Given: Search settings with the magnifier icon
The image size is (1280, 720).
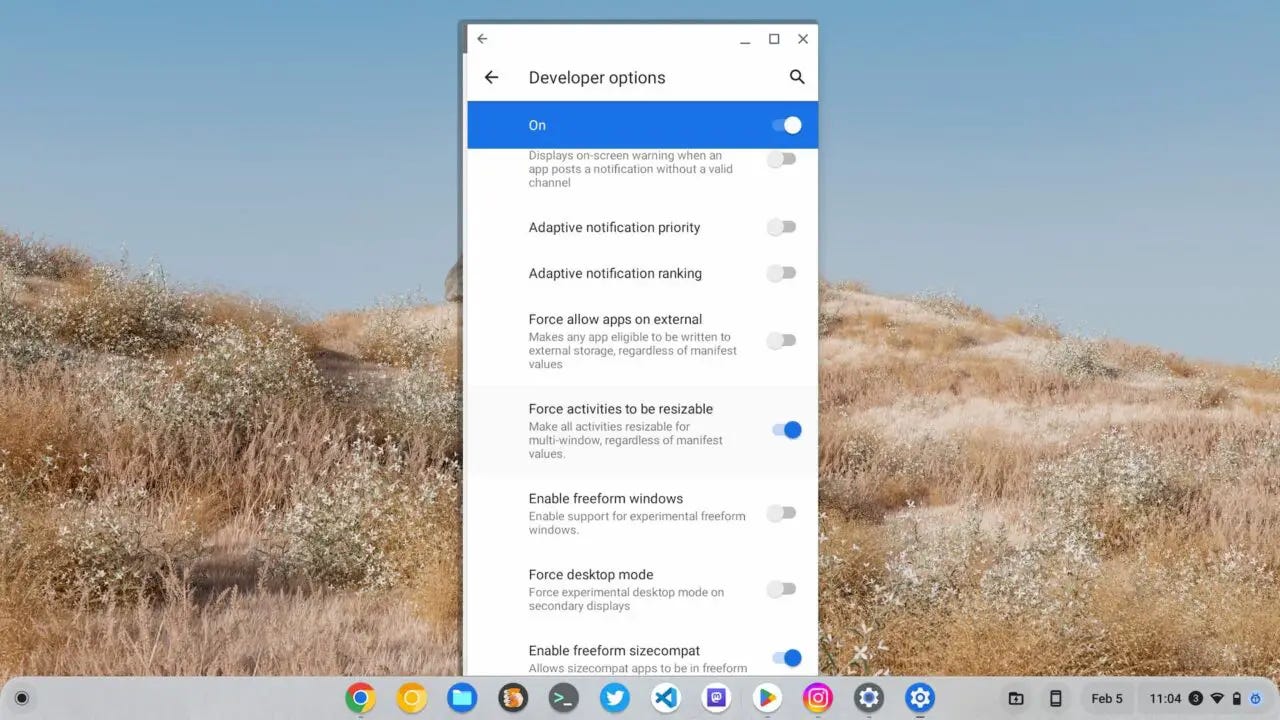Looking at the screenshot, I should tap(797, 77).
